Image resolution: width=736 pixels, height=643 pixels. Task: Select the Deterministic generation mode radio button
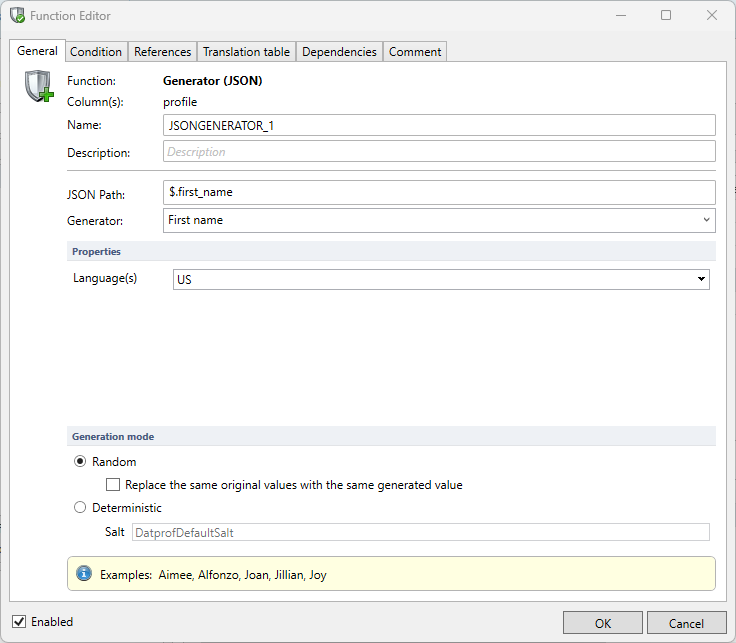[x=80, y=507]
